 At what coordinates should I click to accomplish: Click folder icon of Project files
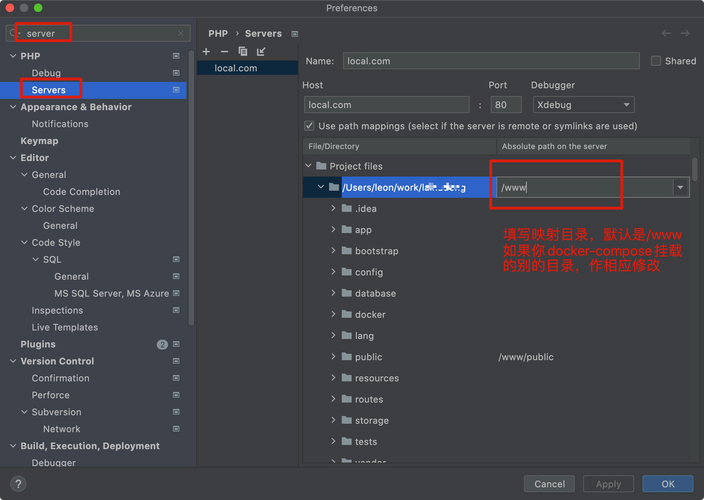click(321, 166)
